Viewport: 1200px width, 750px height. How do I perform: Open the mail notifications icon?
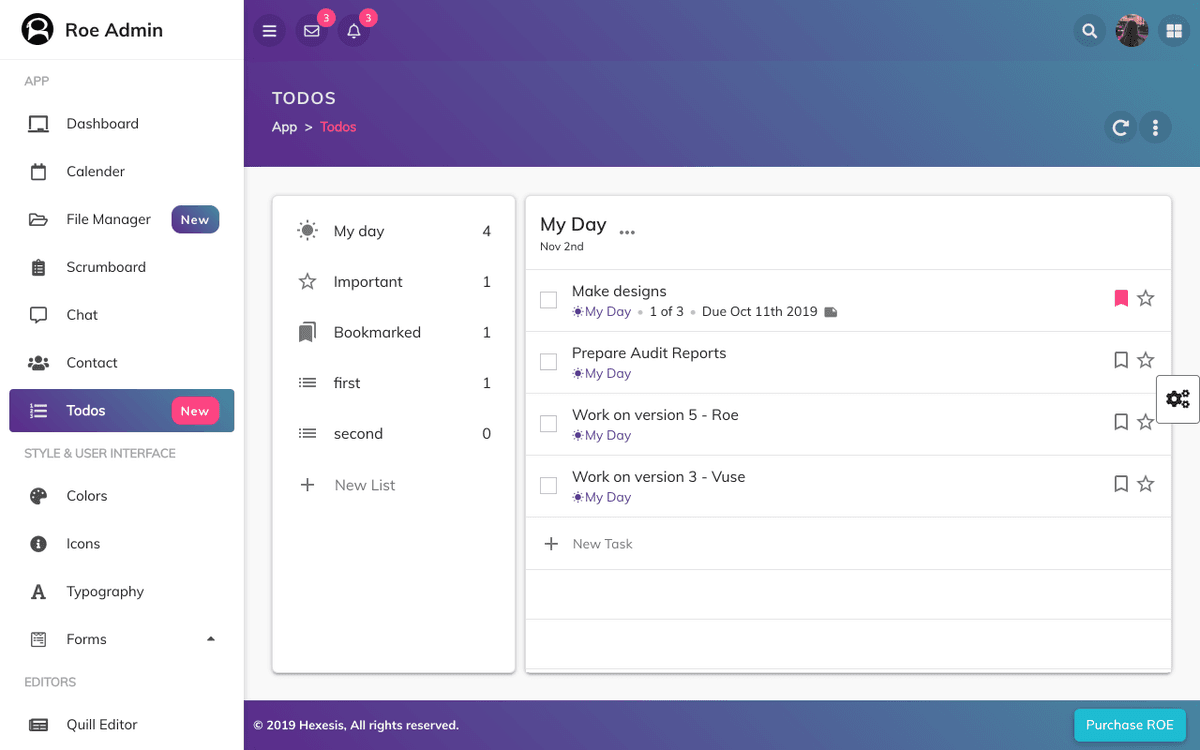[312, 31]
